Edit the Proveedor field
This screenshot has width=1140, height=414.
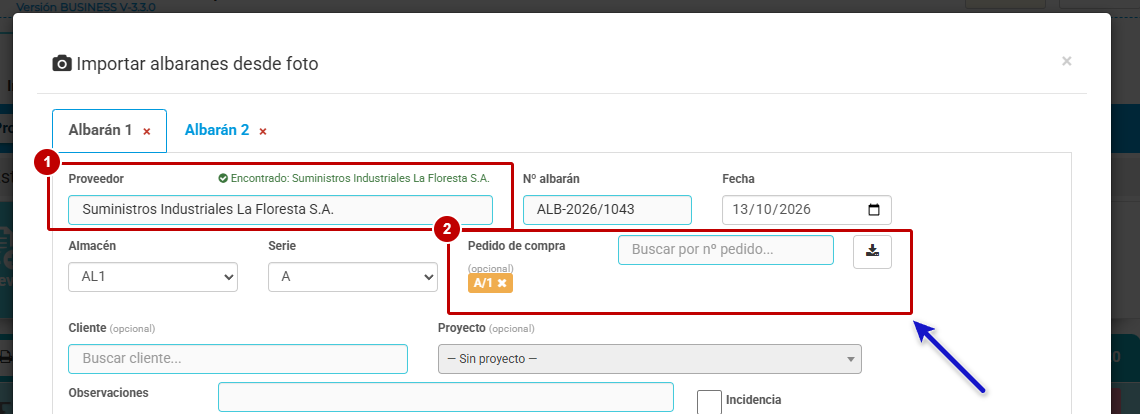[280, 210]
